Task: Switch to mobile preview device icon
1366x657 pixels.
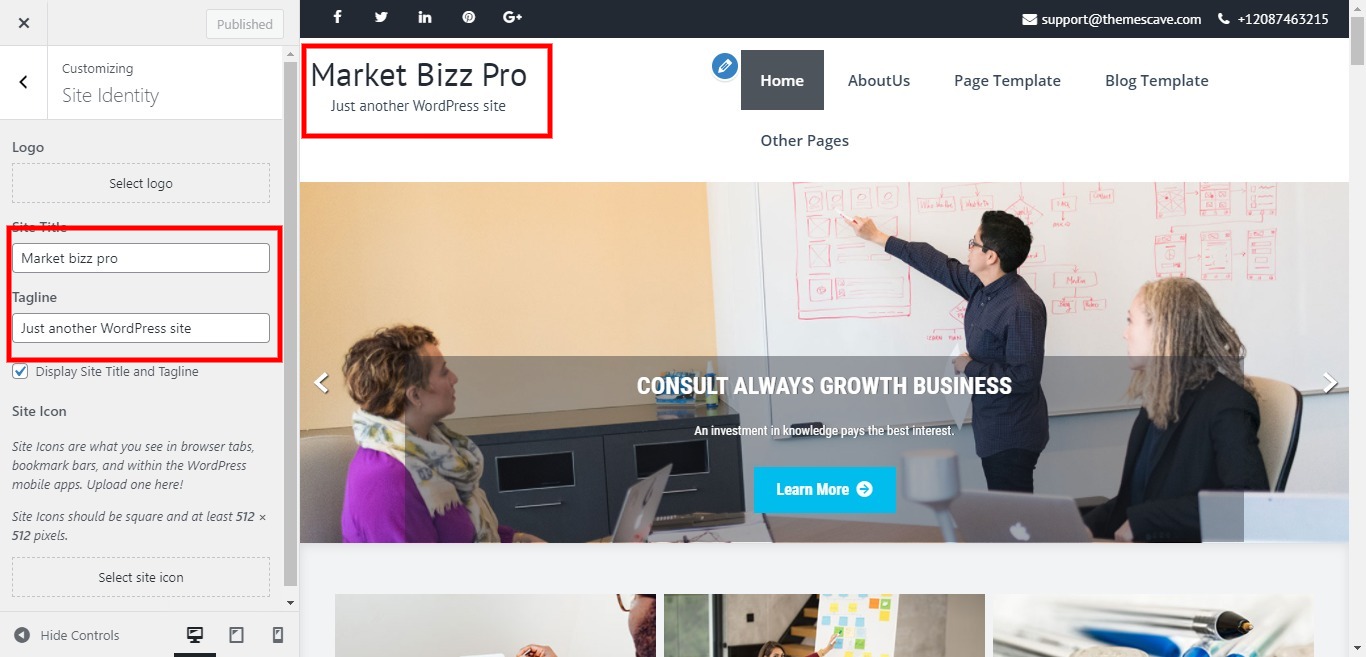Action: (278, 635)
